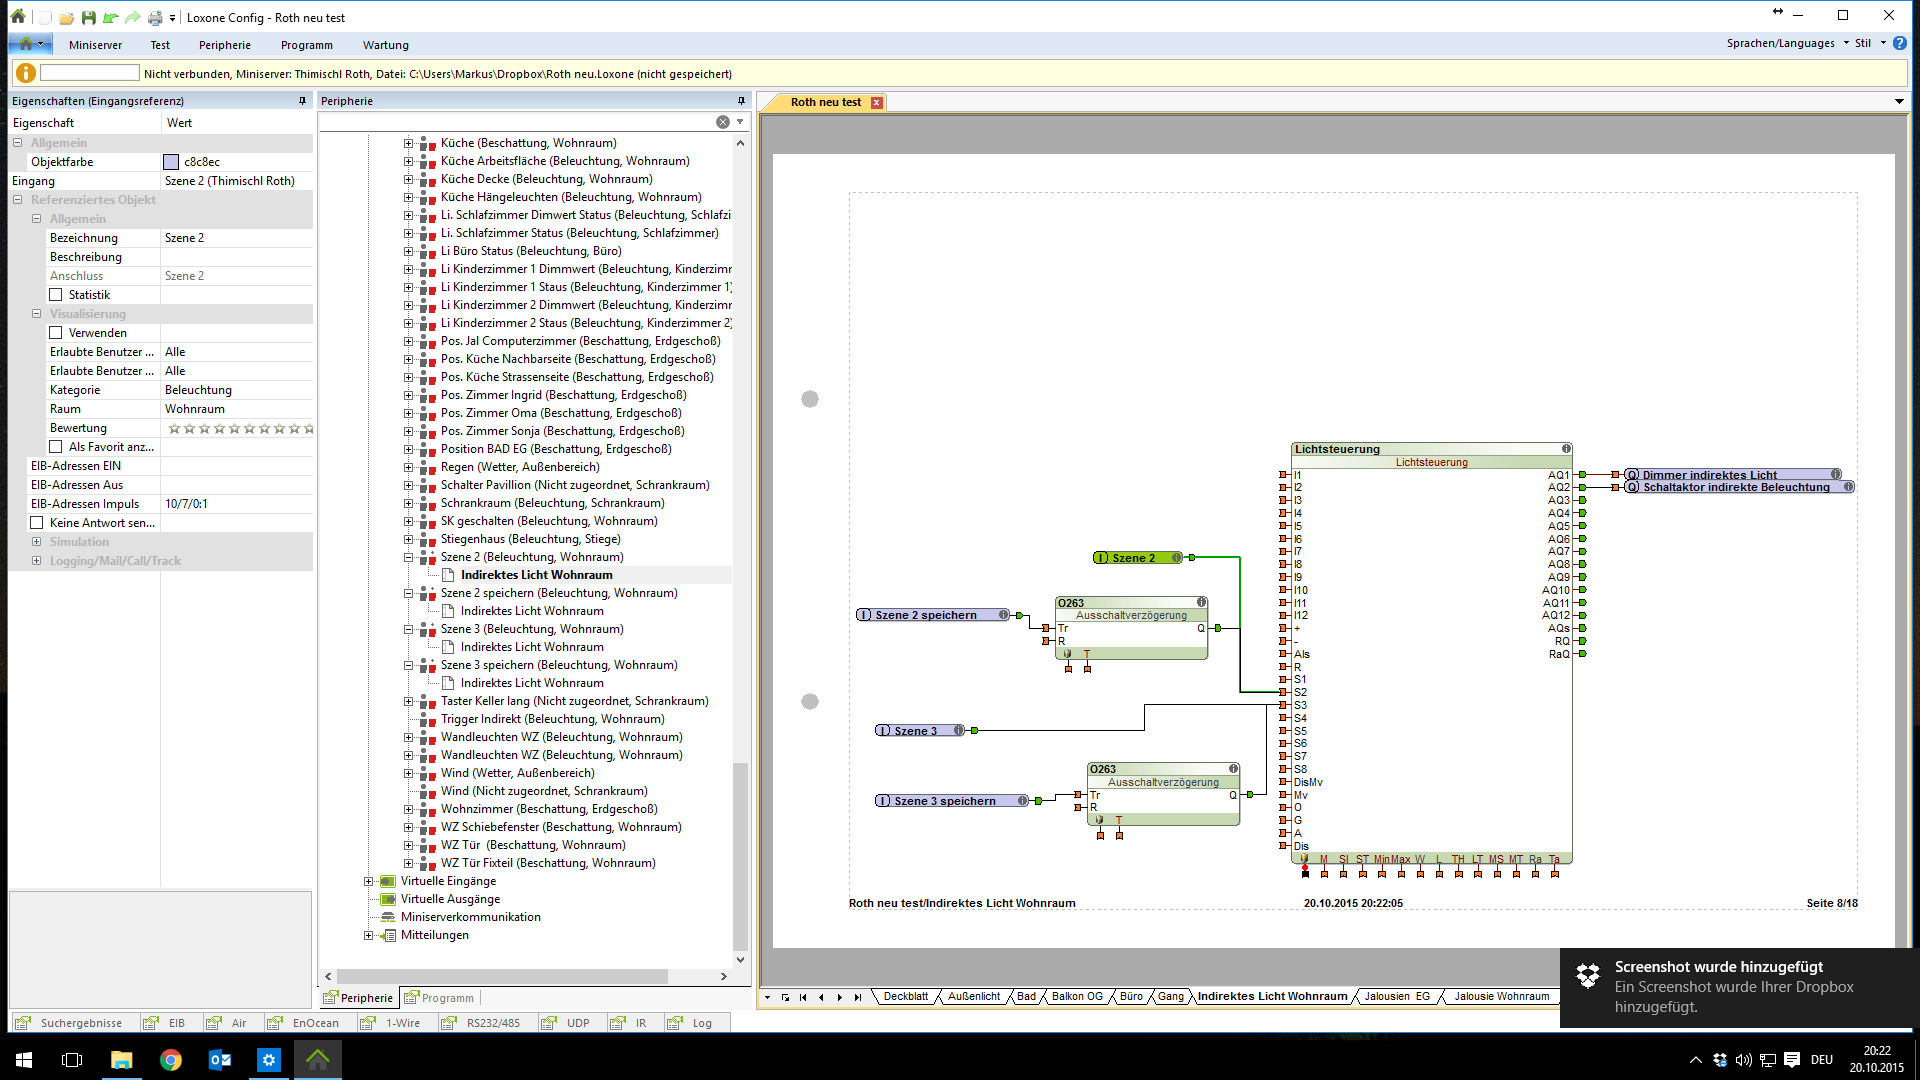Check the Als Favorit anzeigen checkbox
The height and width of the screenshot is (1080, 1920).
(56, 447)
